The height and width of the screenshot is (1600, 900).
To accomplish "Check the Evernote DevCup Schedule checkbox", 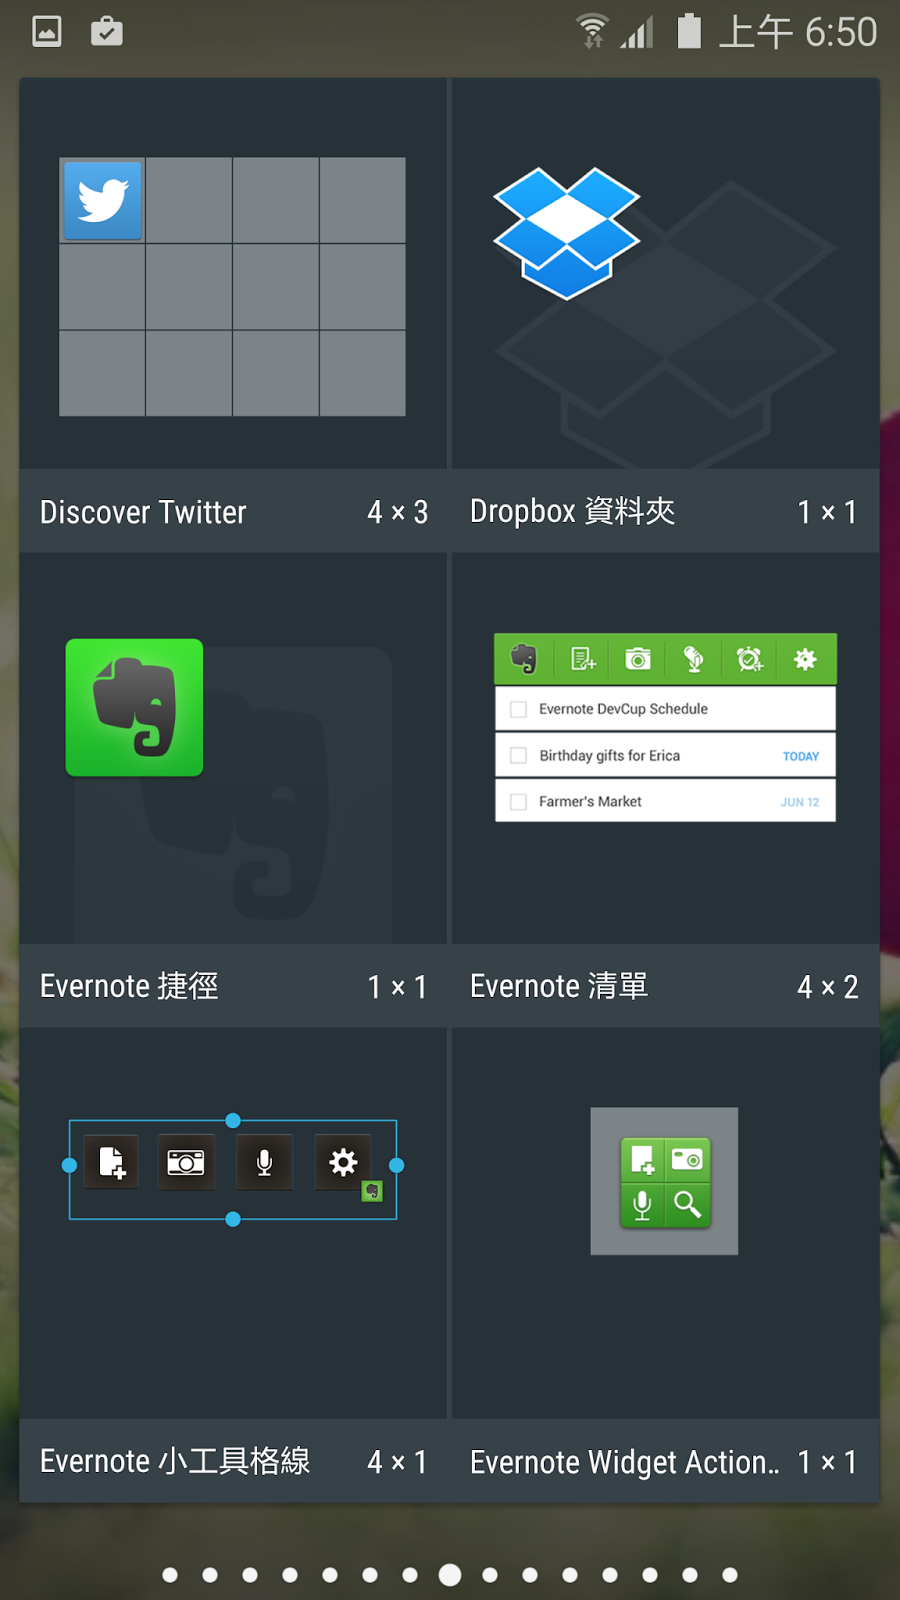I will point(519,709).
